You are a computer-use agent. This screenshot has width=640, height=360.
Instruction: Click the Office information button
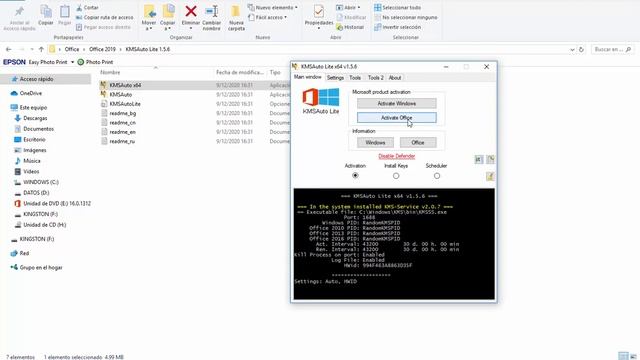pos(418,142)
